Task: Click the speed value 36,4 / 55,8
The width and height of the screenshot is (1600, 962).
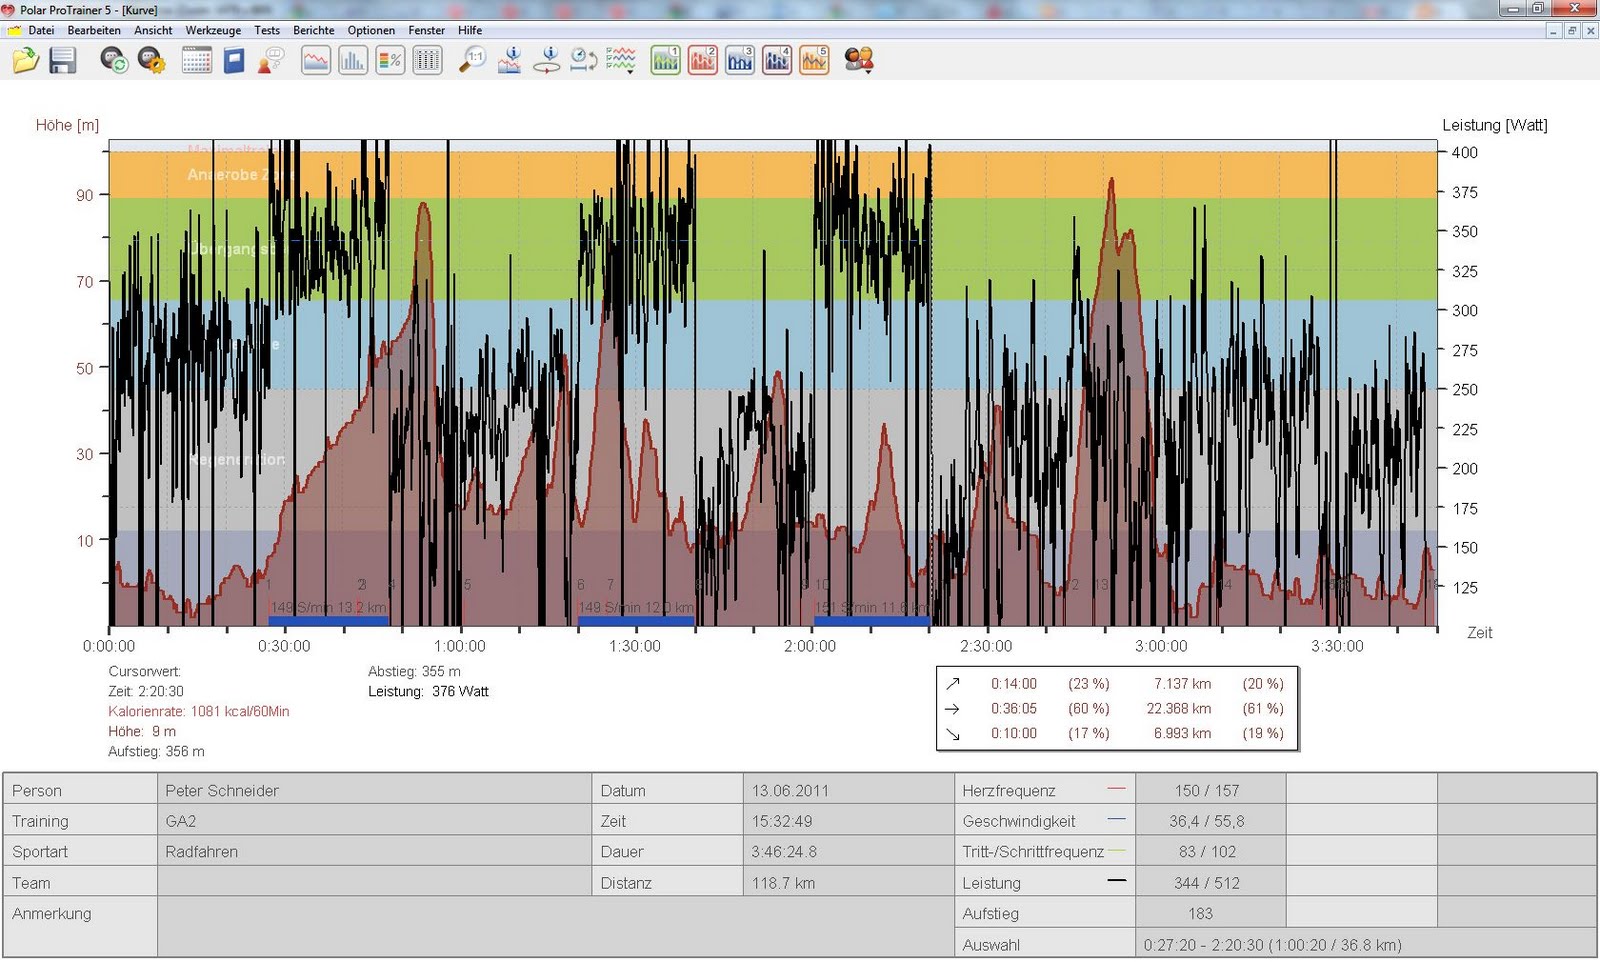Action: [x=1207, y=821]
